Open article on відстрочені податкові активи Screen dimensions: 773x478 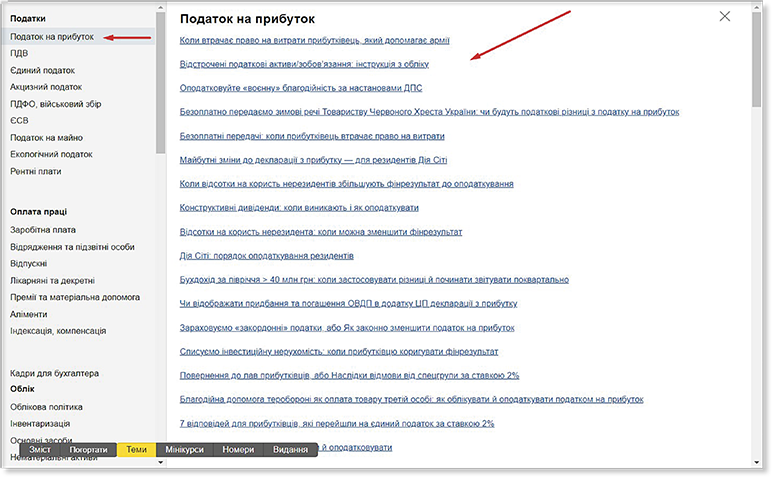303,63
